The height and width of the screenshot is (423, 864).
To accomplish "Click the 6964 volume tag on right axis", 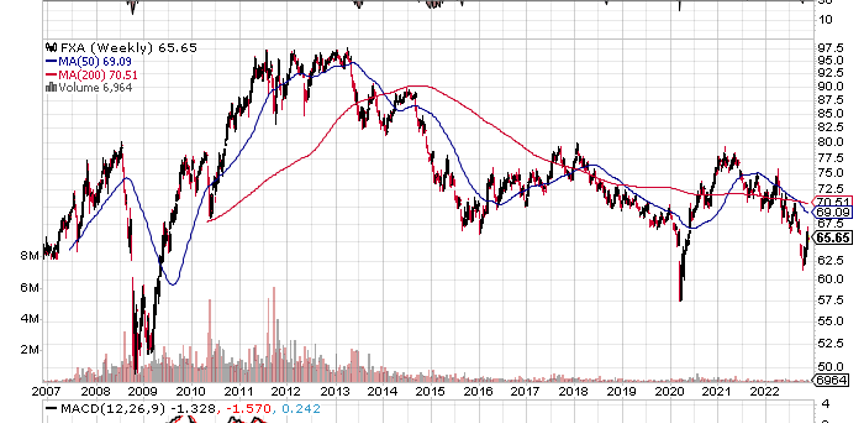I will 830,380.
